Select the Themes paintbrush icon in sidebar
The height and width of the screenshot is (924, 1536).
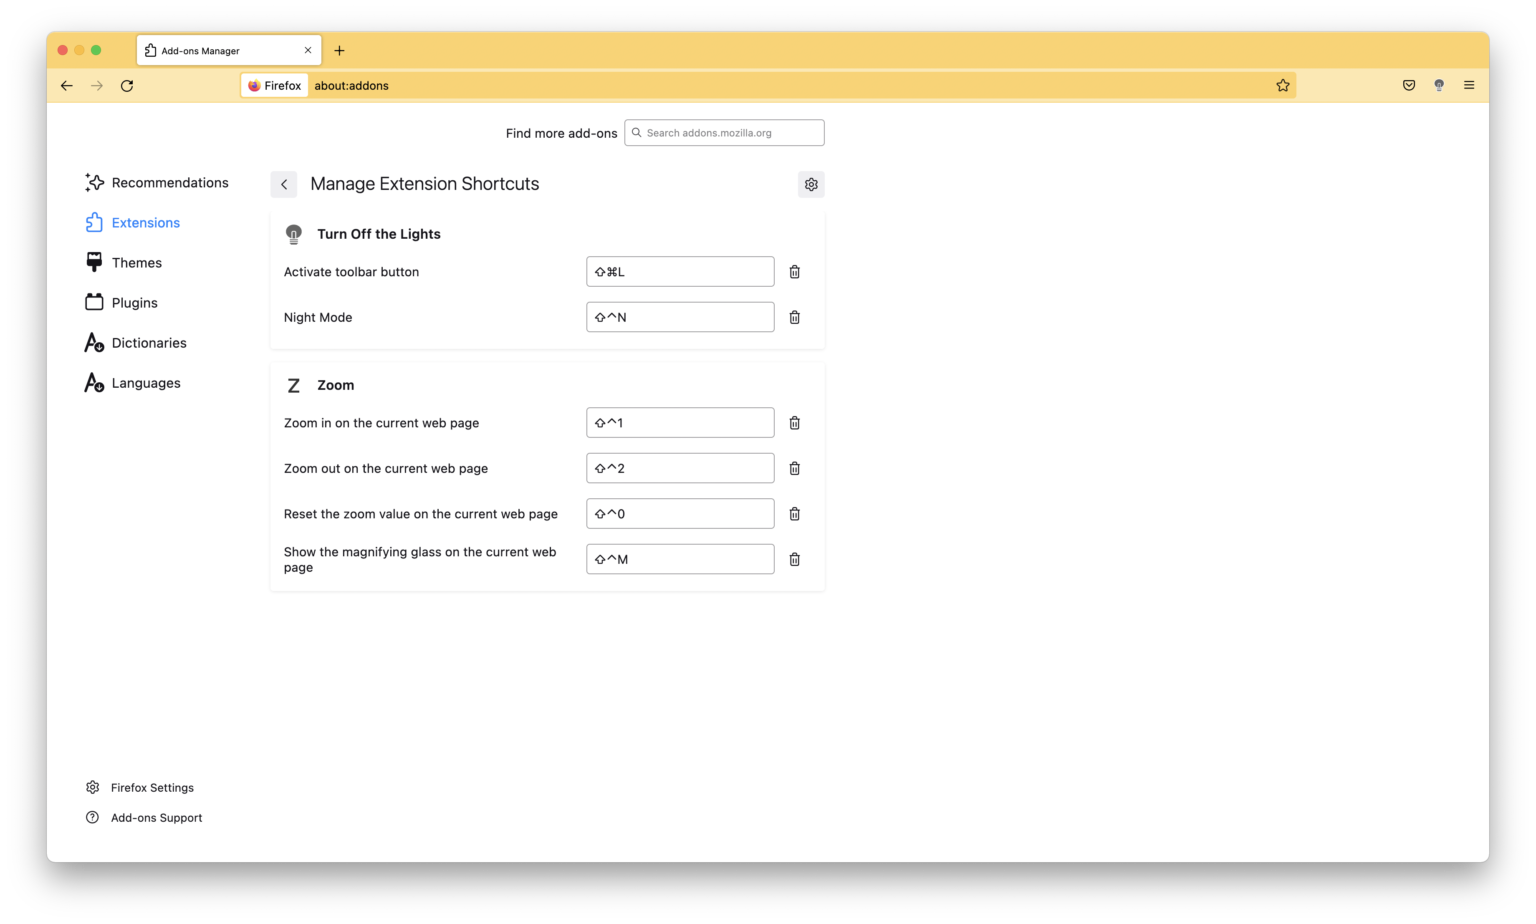(x=93, y=262)
